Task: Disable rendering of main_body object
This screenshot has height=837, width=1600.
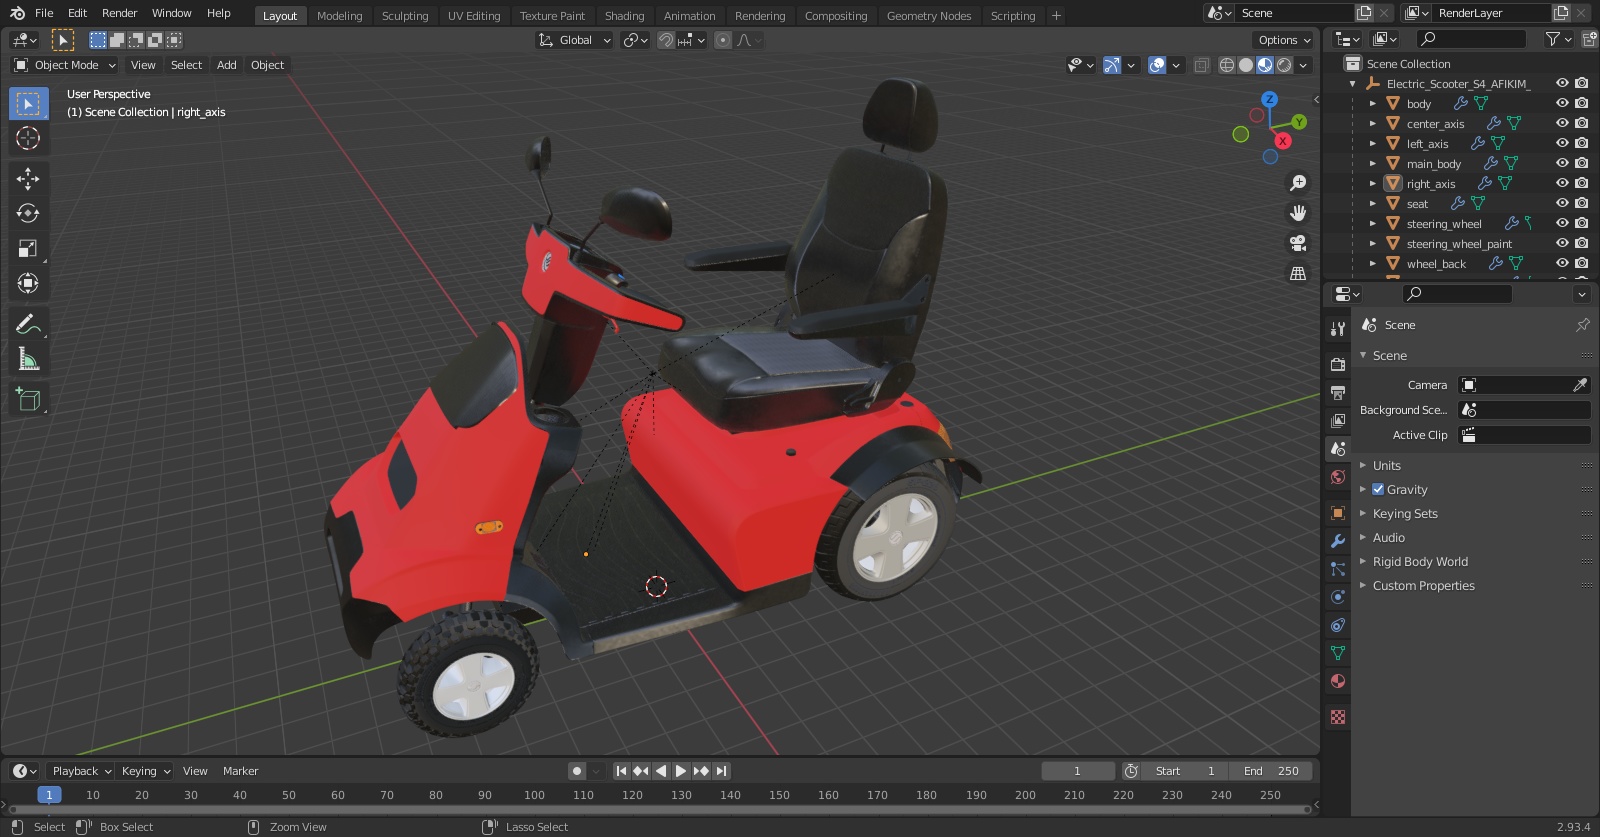Action: [1582, 163]
